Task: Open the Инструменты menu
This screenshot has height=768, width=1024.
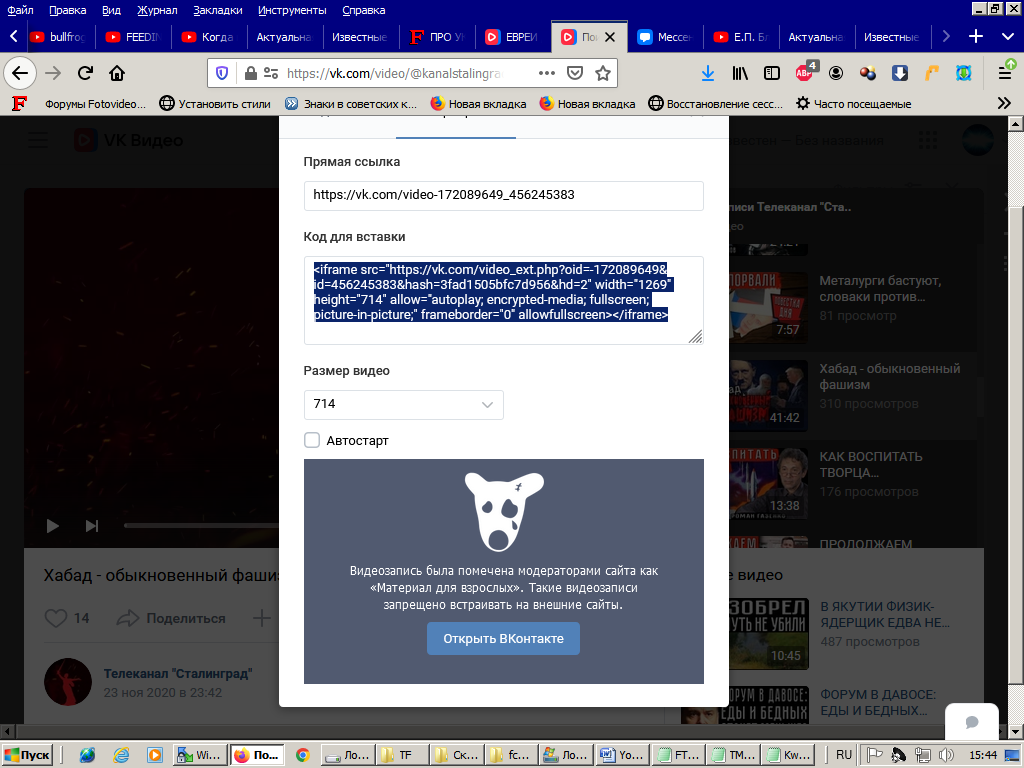Action: pos(292,10)
